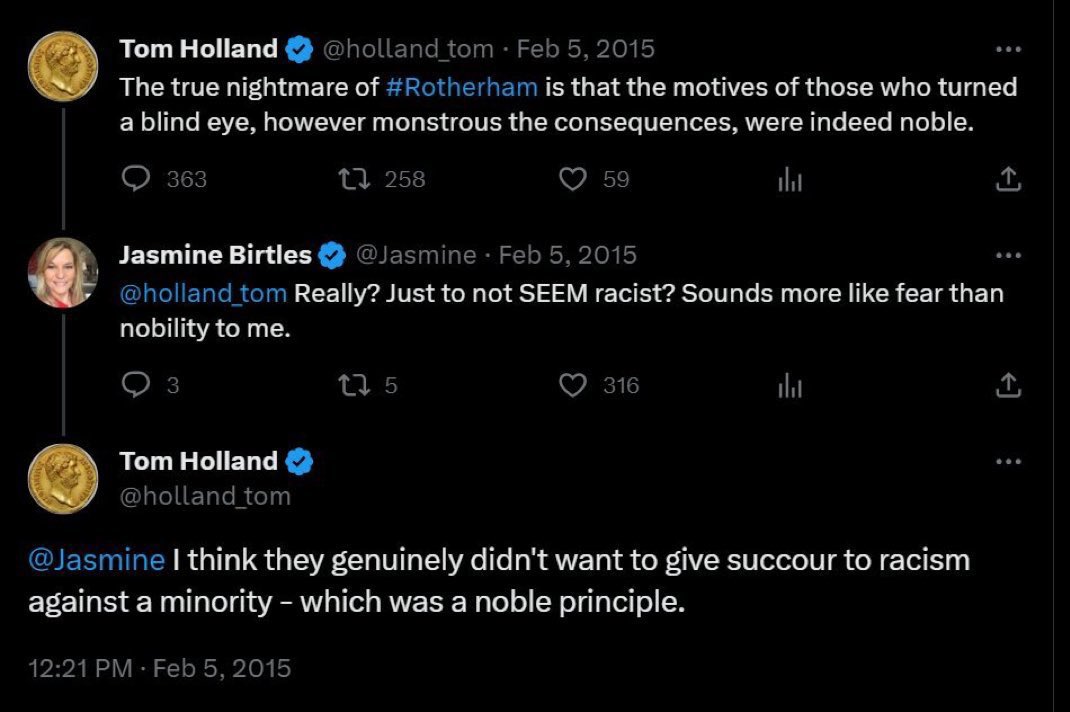Click the 12:21 PM Feb 5, 2015 timestamp
The width and height of the screenshot is (1070, 712).
pos(159,668)
